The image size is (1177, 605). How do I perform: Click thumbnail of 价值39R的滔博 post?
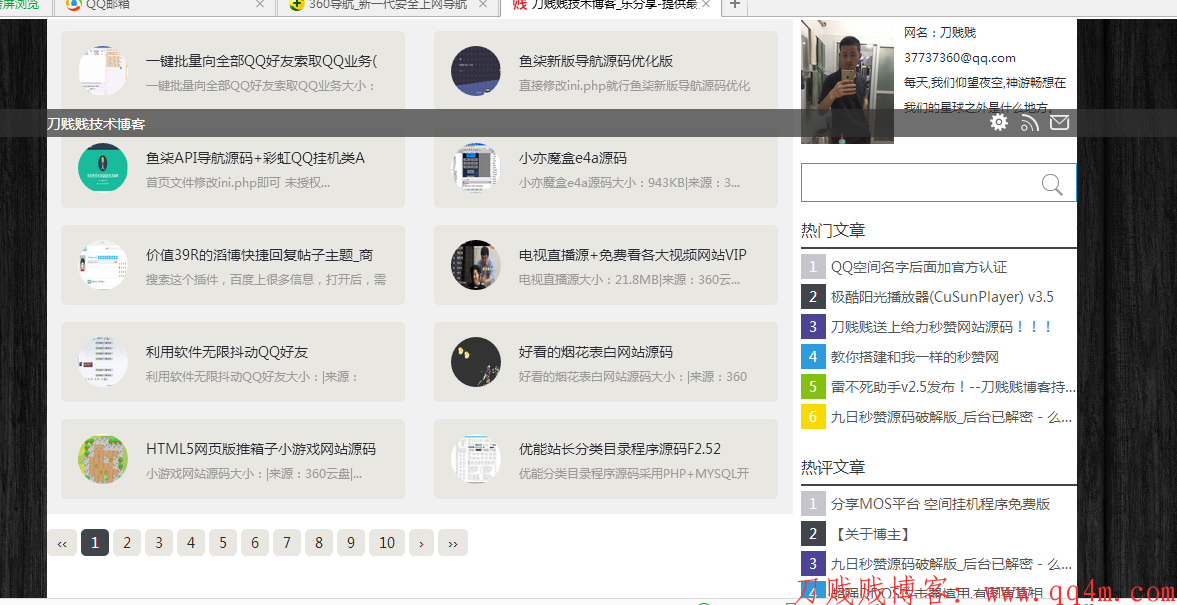point(103,264)
